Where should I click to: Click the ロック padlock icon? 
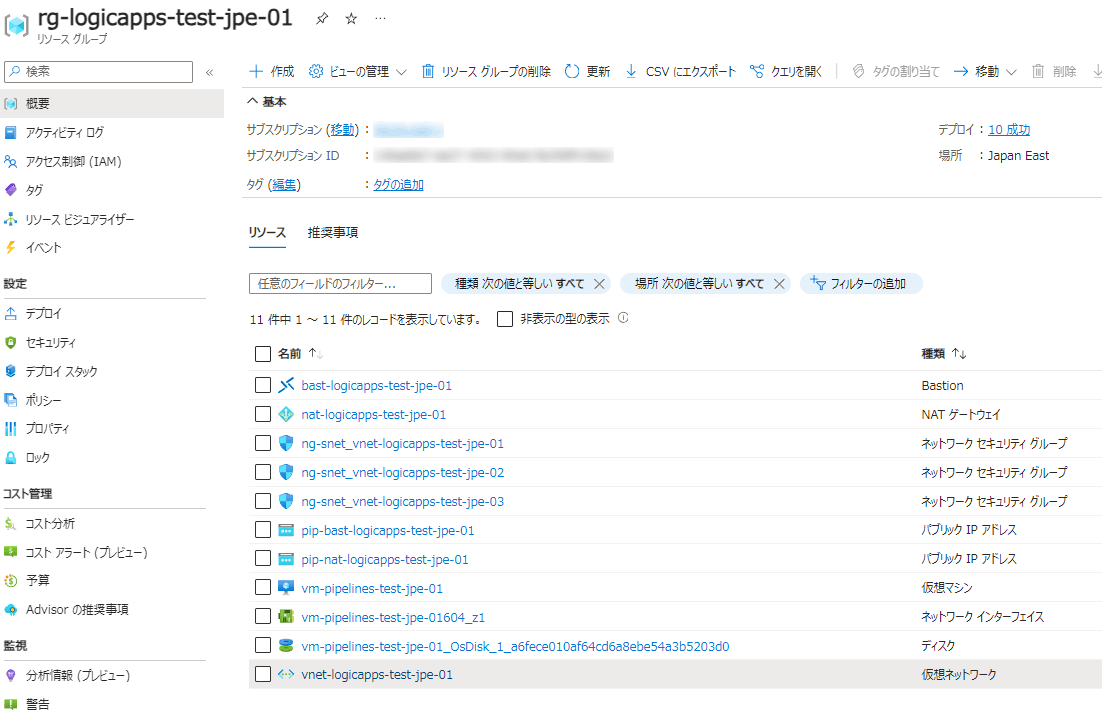pos(11,457)
